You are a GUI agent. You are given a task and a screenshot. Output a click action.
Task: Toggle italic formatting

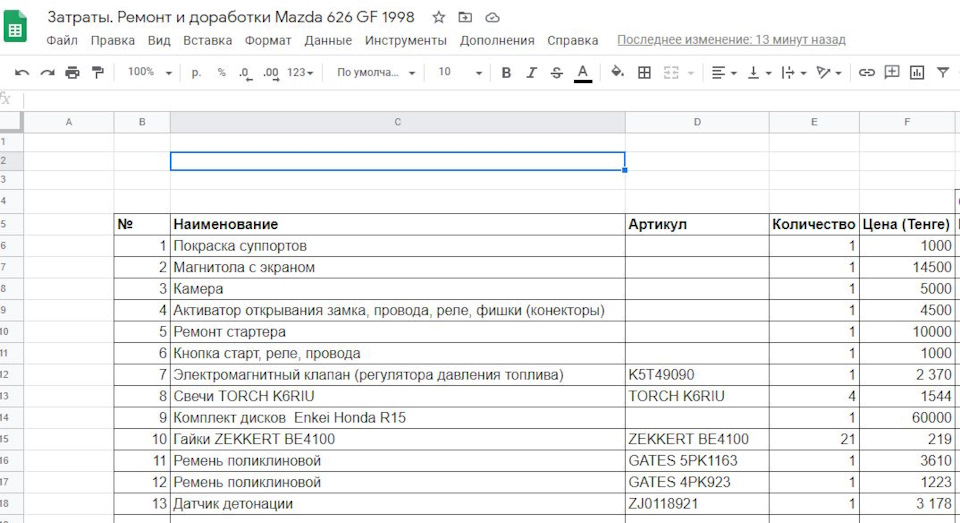click(531, 73)
